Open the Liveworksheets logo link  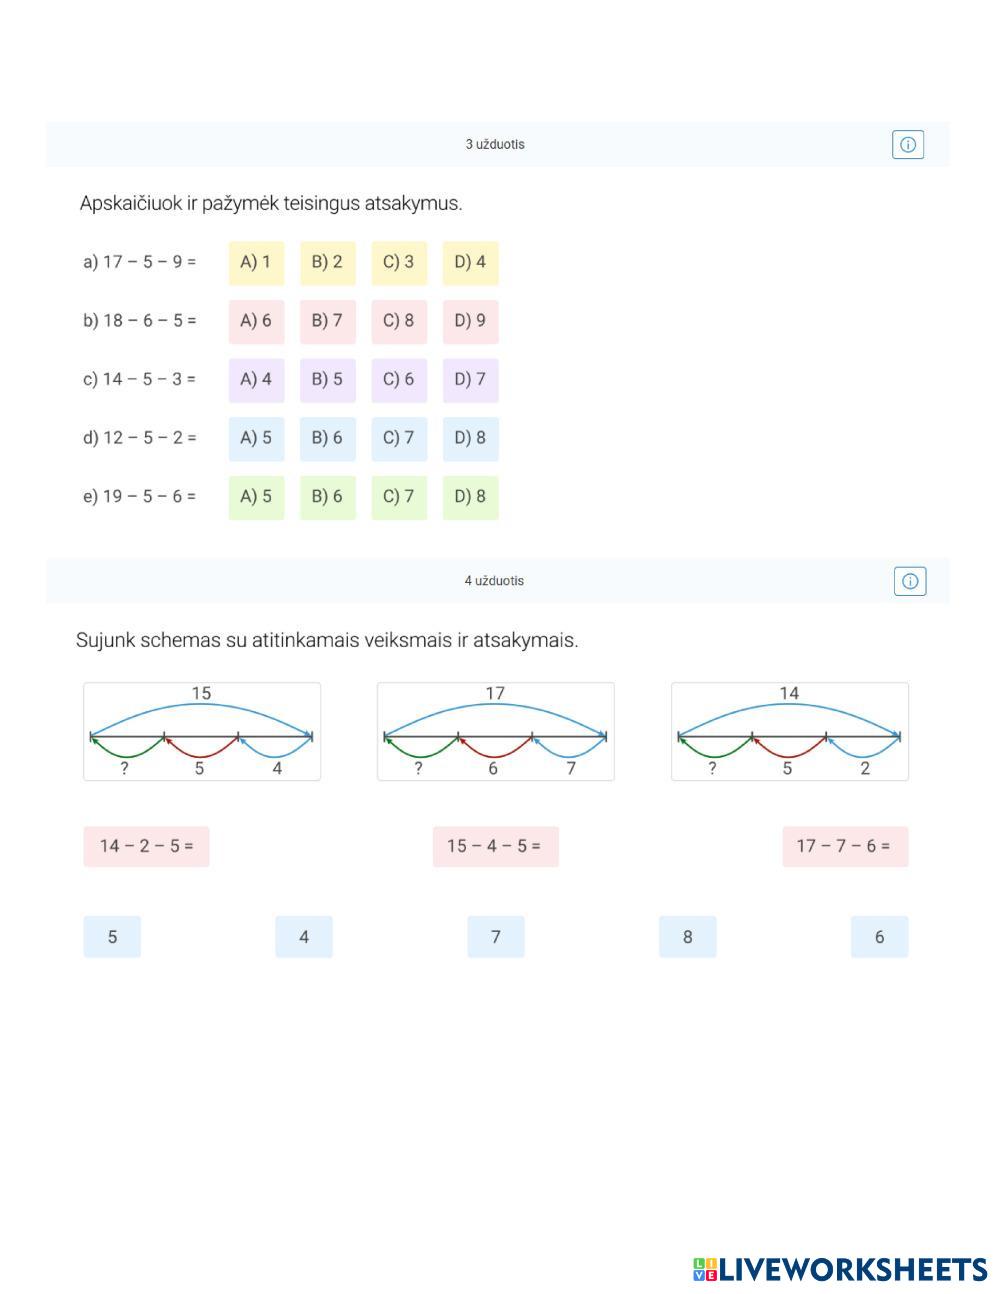(x=840, y=1269)
